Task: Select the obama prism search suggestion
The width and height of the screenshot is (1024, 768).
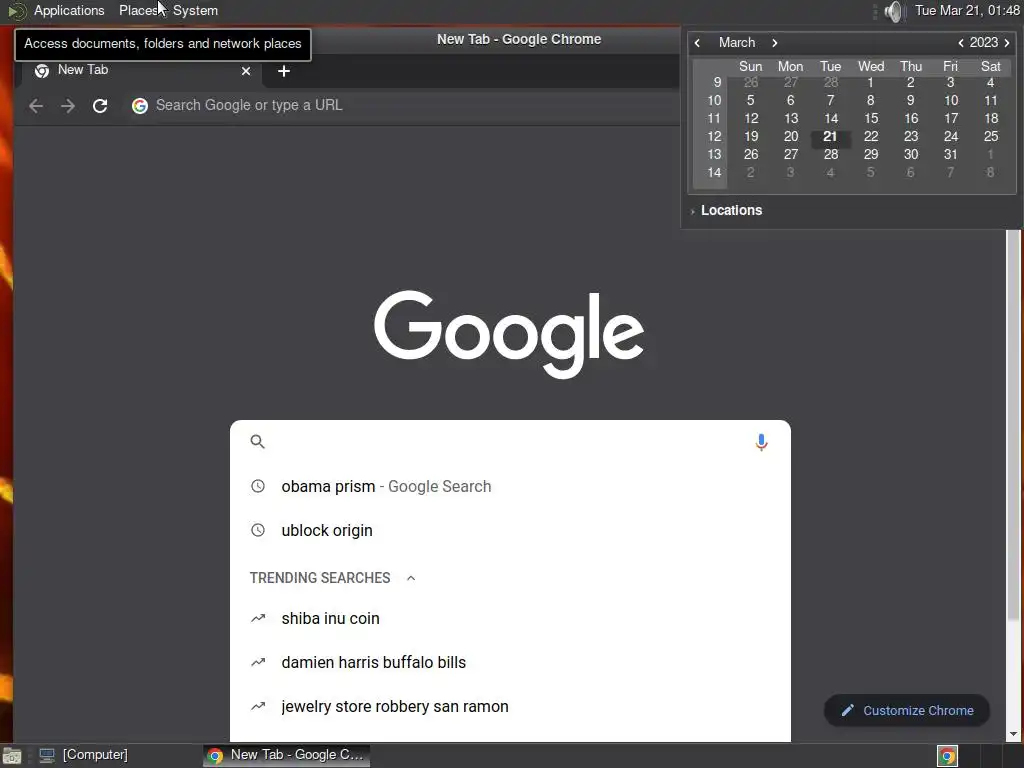Action: click(x=510, y=487)
